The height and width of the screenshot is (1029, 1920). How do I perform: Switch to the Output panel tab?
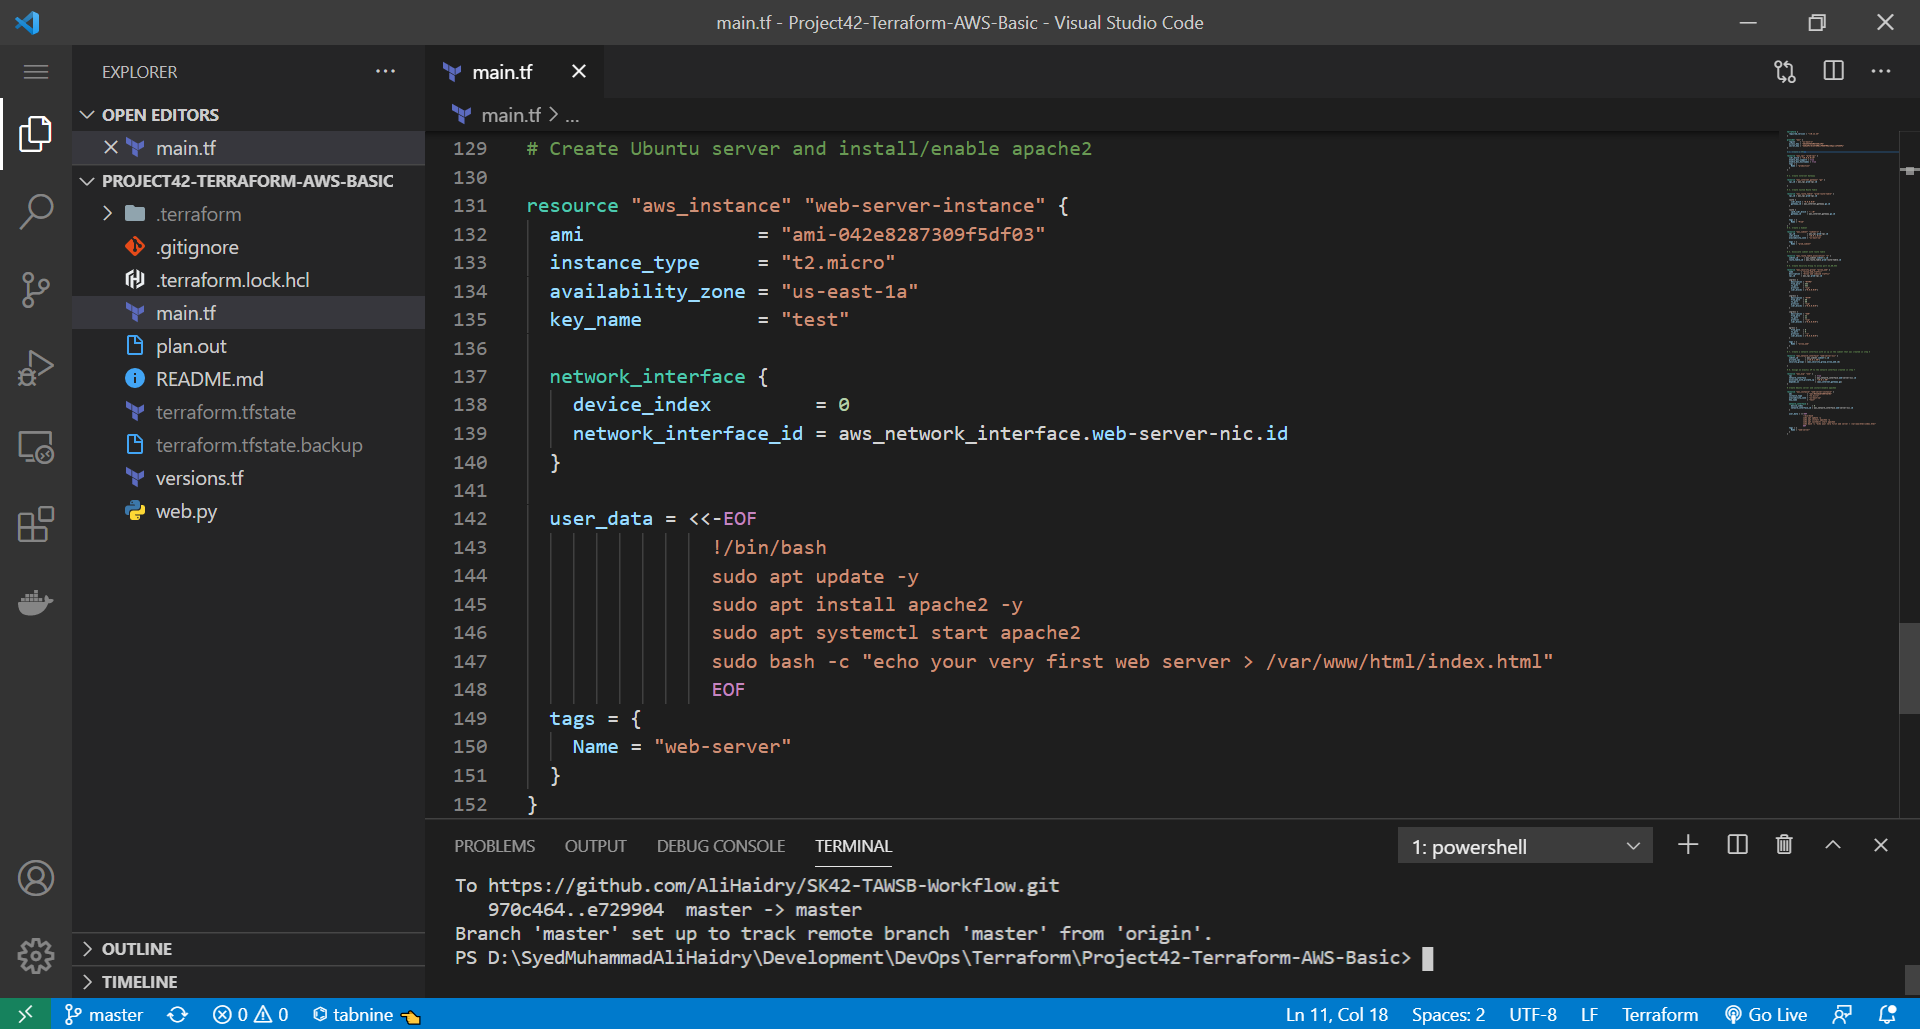[596, 846]
